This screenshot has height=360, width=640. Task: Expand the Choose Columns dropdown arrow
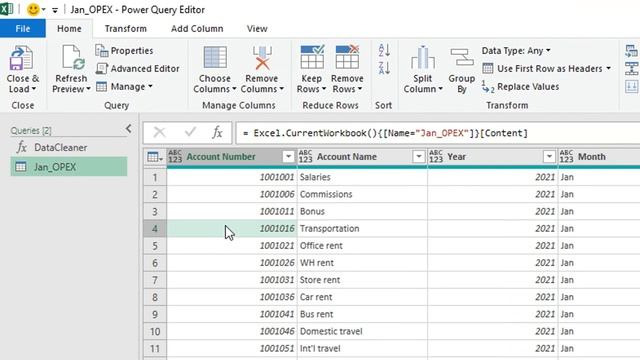click(x=234, y=89)
